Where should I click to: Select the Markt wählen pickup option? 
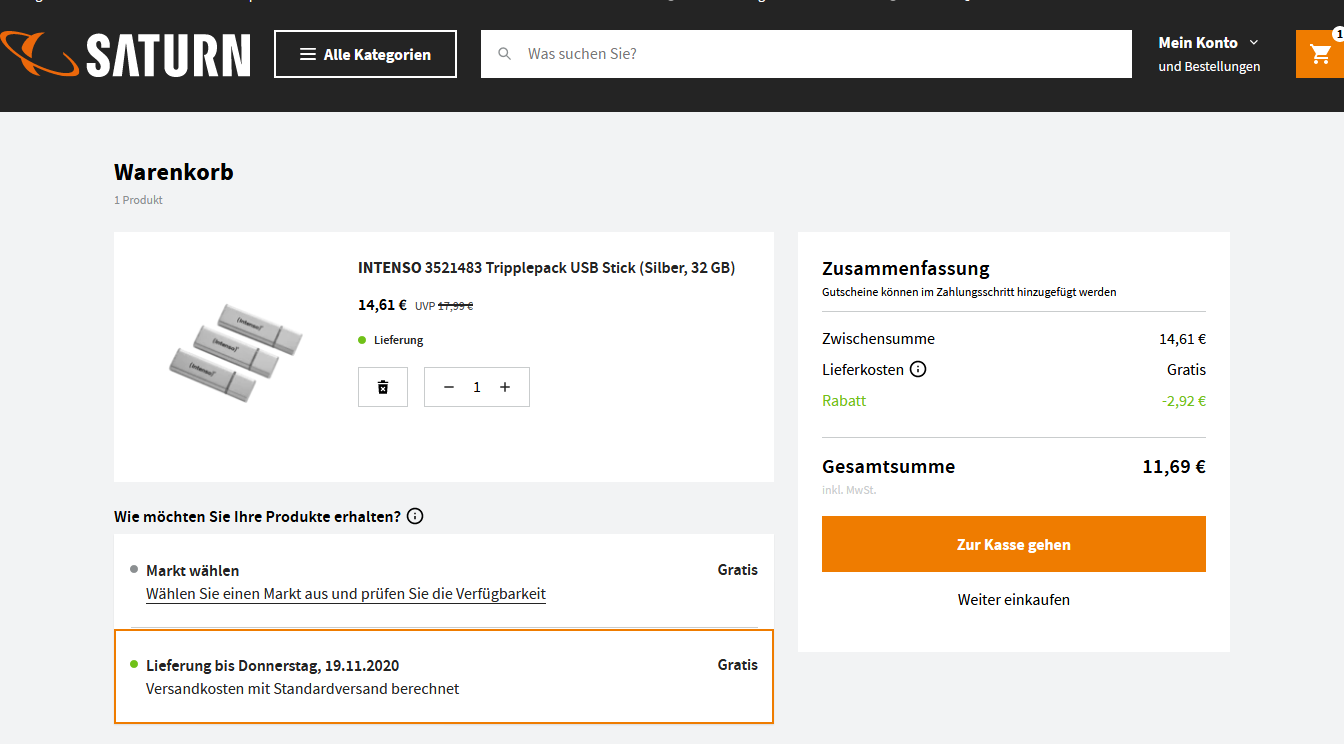click(193, 570)
